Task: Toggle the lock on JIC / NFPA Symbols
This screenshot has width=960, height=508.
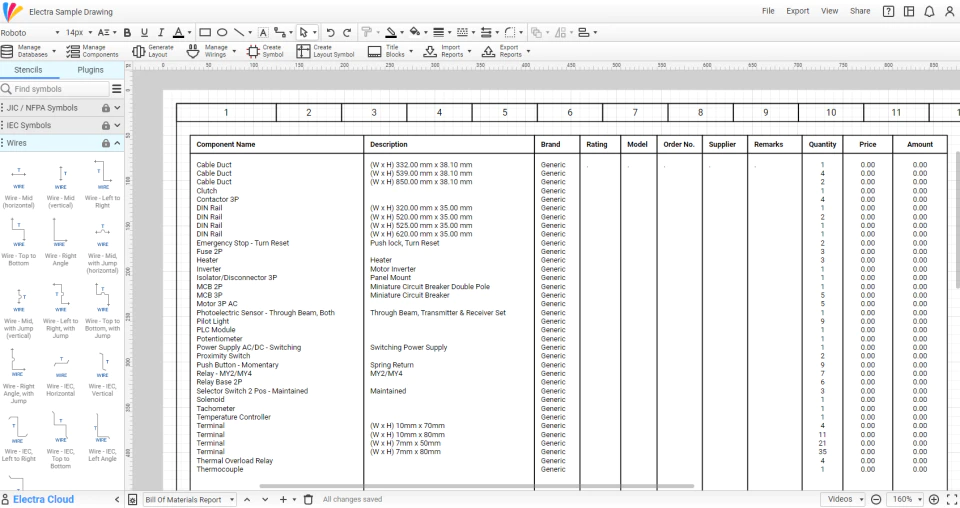Action: (x=105, y=108)
